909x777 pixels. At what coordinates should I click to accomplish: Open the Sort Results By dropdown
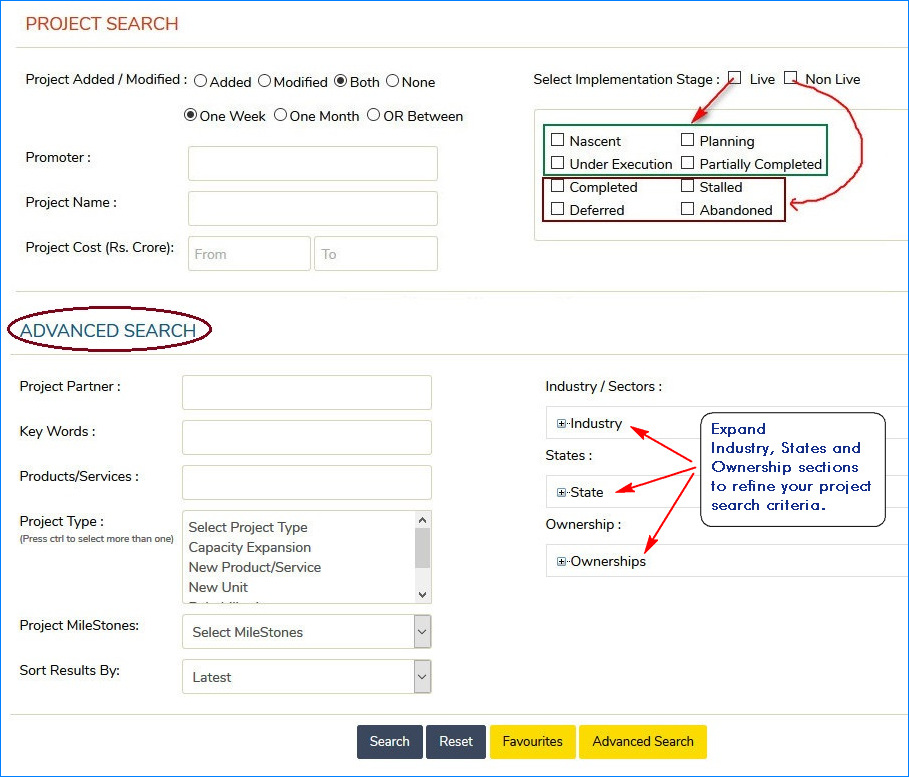pyautogui.click(x=306, y=677)
